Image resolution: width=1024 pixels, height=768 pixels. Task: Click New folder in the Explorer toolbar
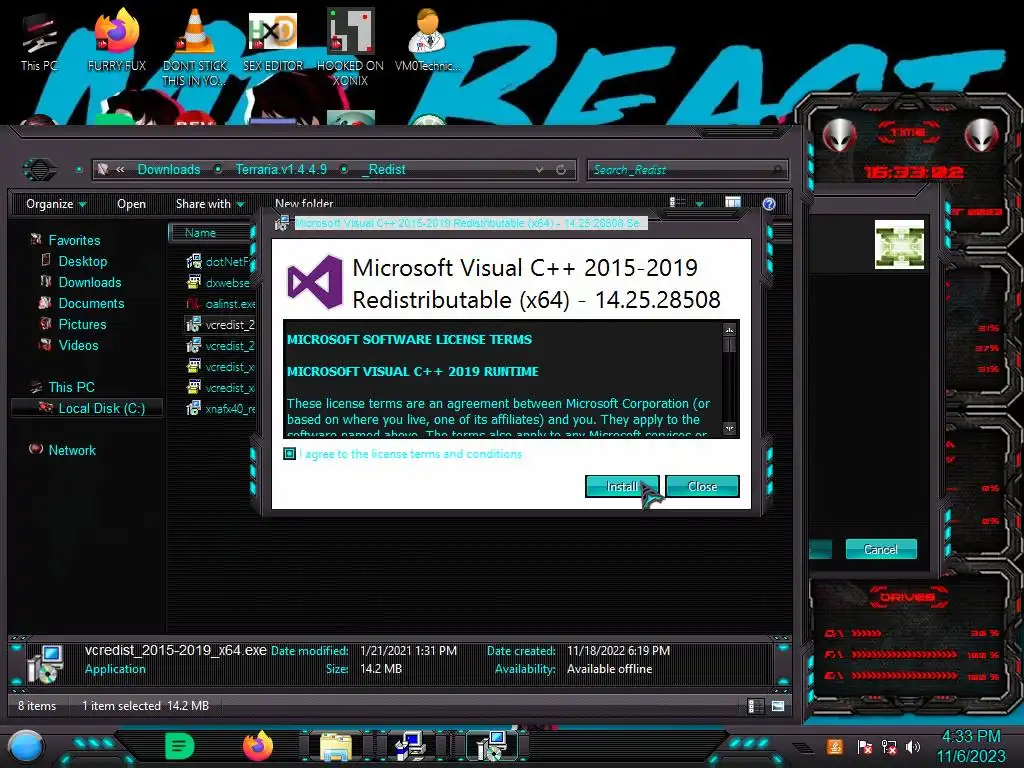[304, 203]
